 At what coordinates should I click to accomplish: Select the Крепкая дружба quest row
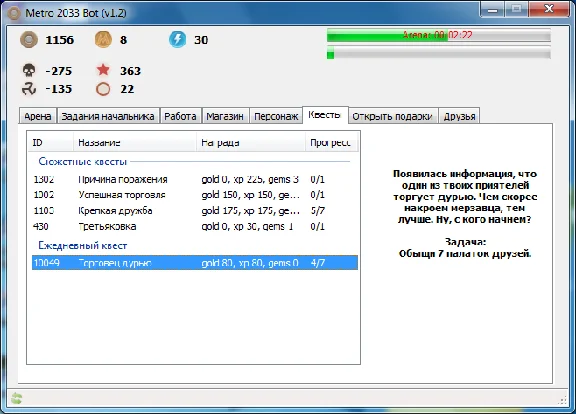click(x=195, y=210)
